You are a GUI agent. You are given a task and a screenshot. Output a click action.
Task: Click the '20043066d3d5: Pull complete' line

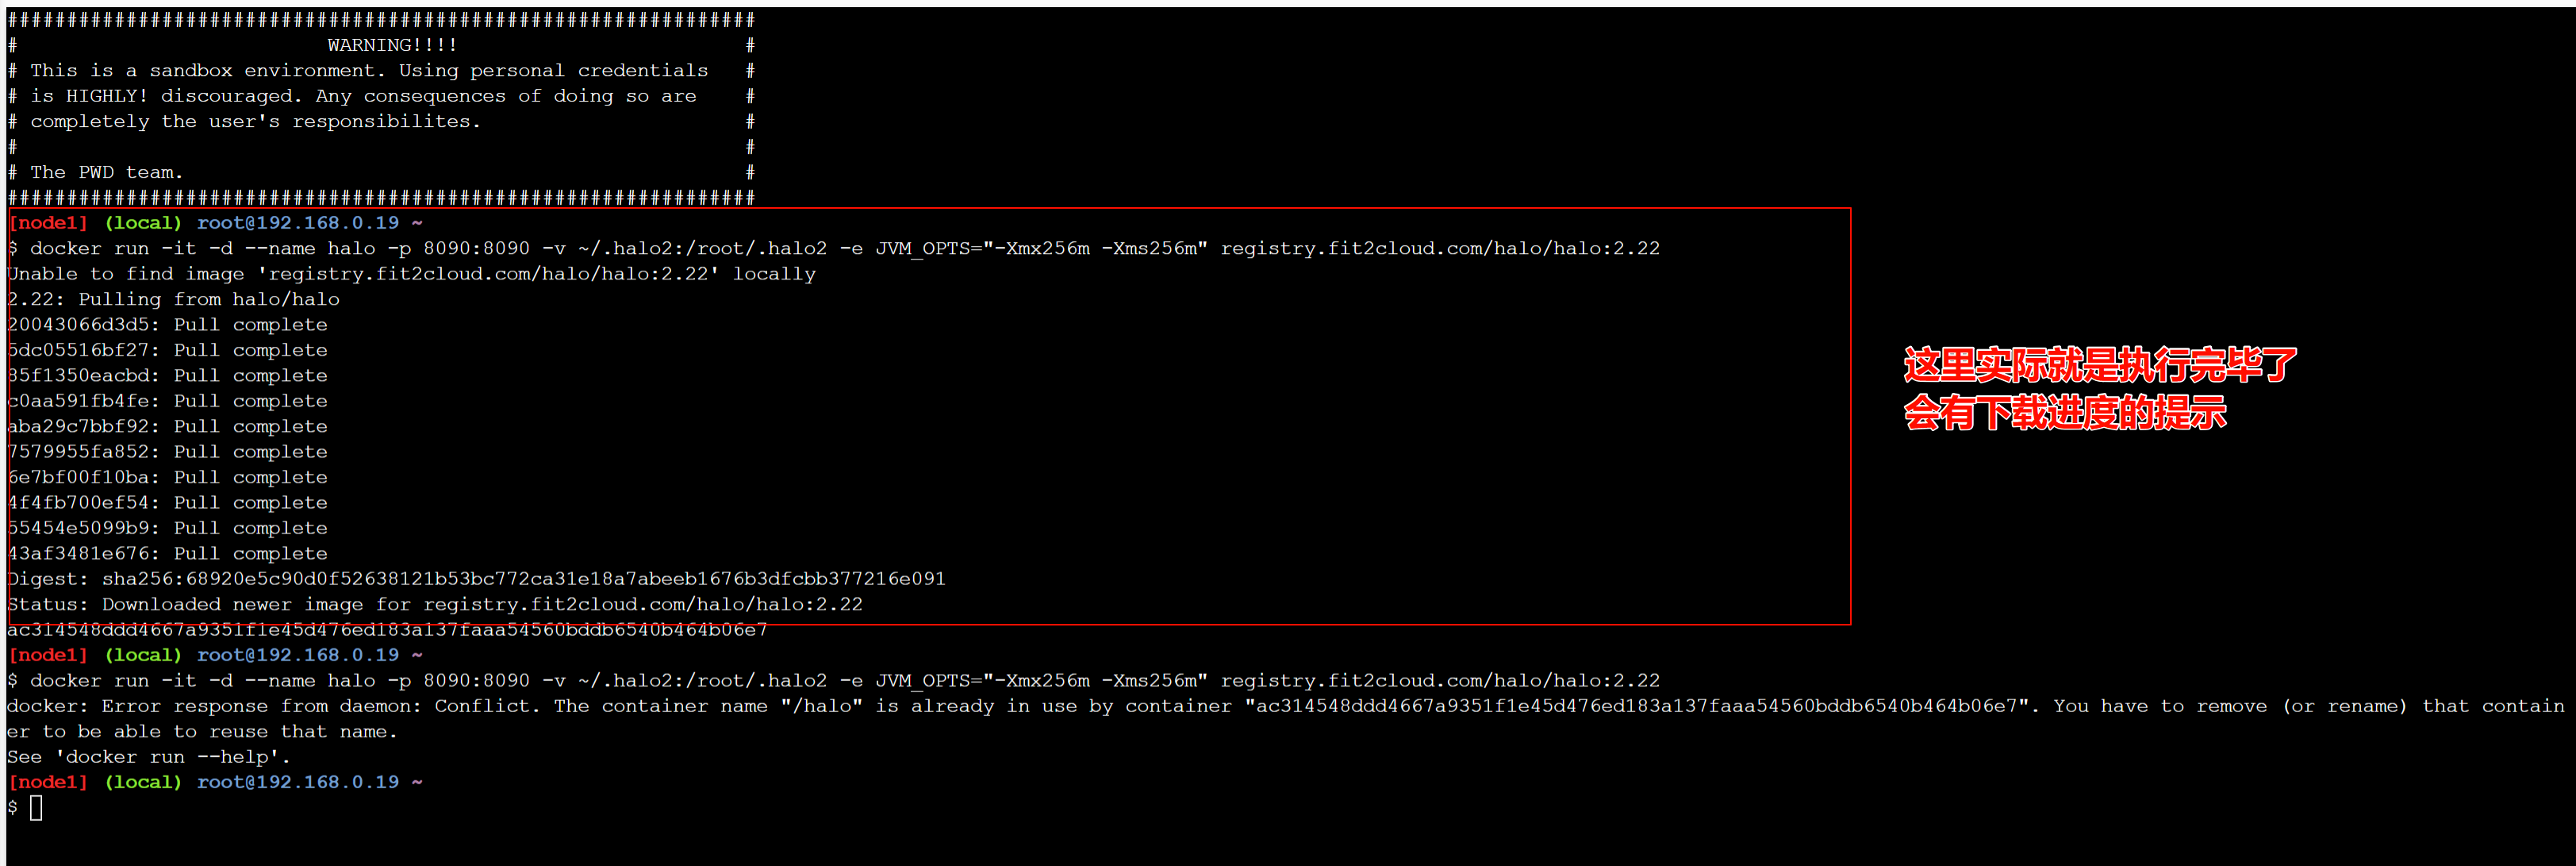point(168,325)
